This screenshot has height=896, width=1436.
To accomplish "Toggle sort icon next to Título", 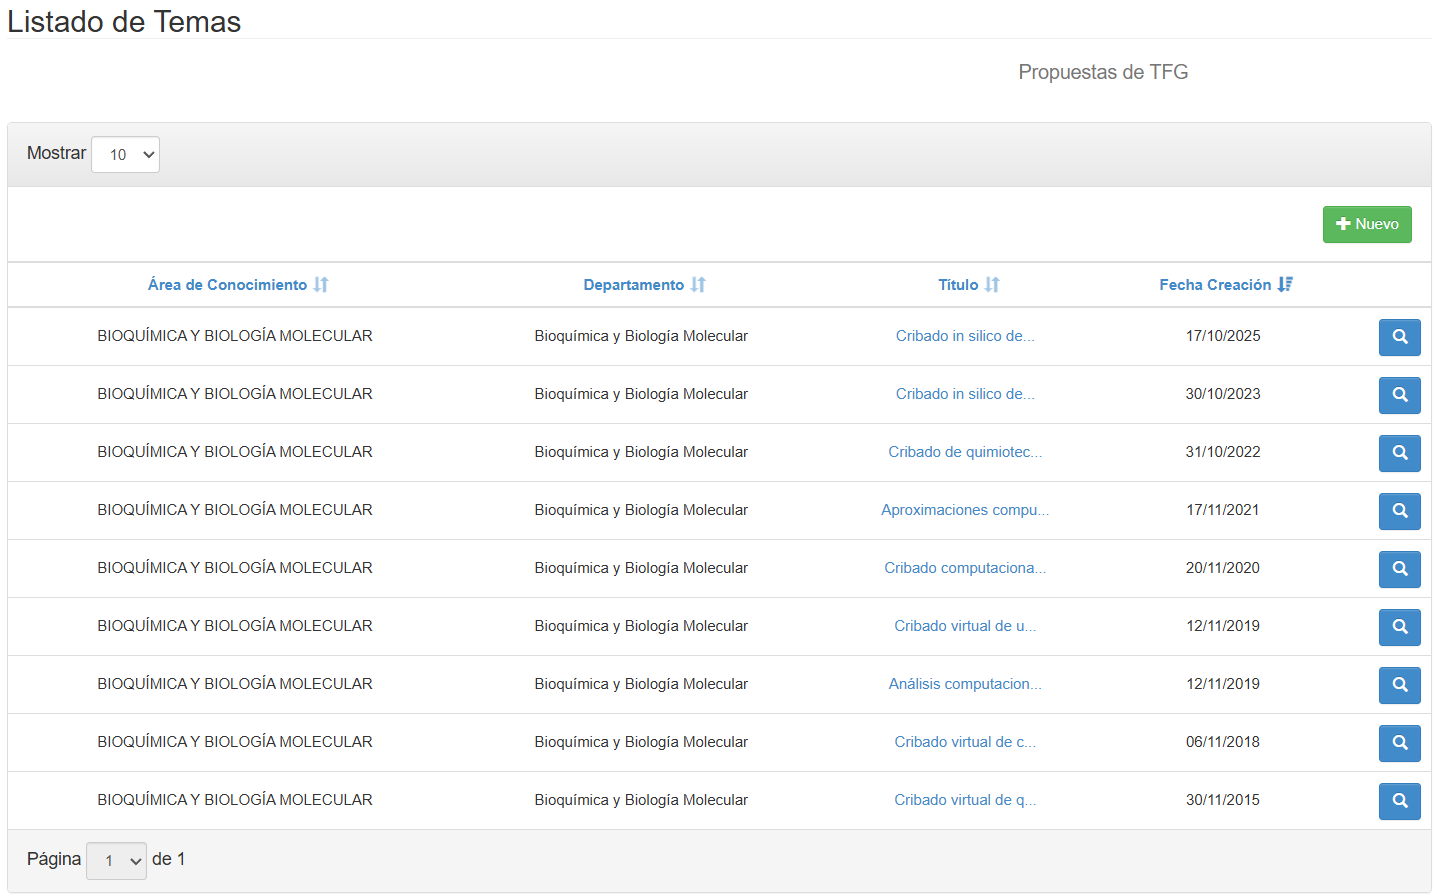I will [x=992, y=285].
